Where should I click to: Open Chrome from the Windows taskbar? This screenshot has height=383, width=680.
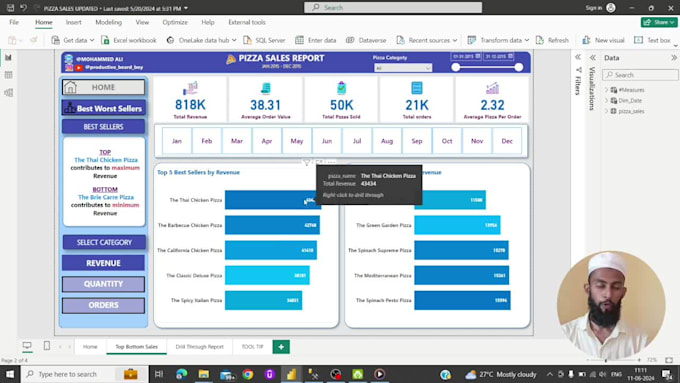248,374
